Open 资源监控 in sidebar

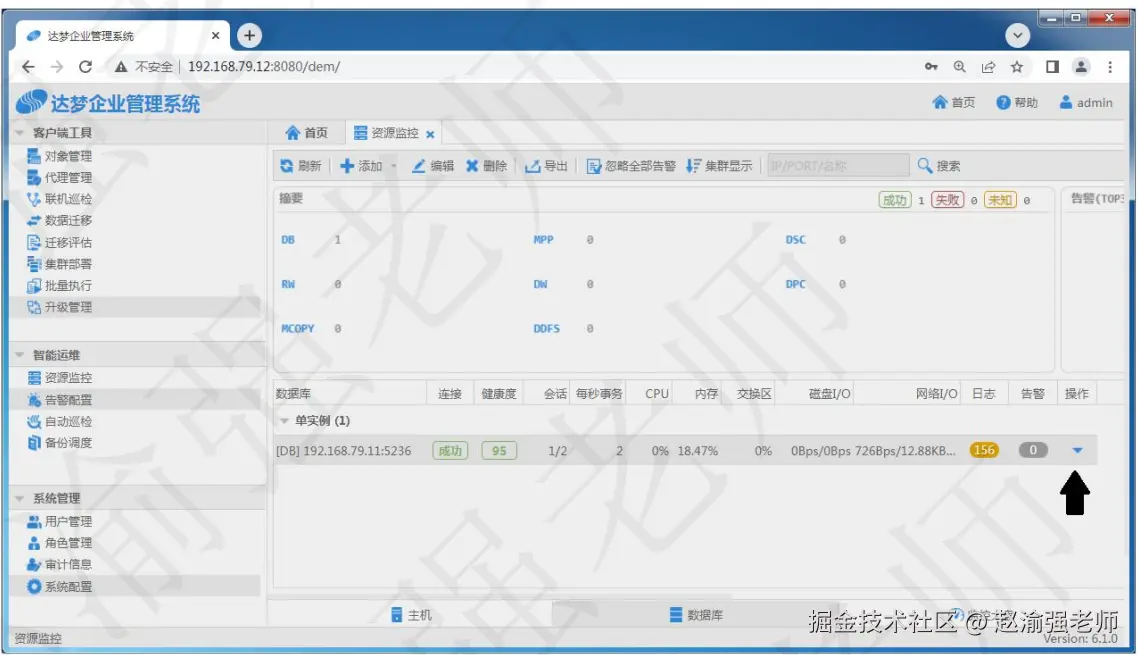[x=60, y=378]
